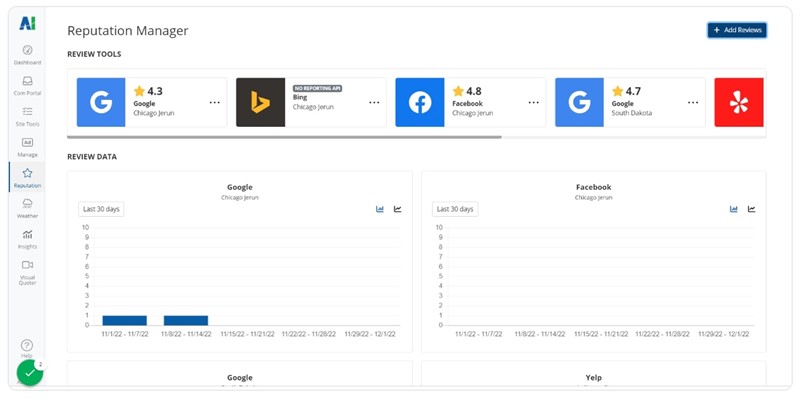Select the Weather sidebar icon
This screenshot has width=800, height=402.
tap(27, 206)
